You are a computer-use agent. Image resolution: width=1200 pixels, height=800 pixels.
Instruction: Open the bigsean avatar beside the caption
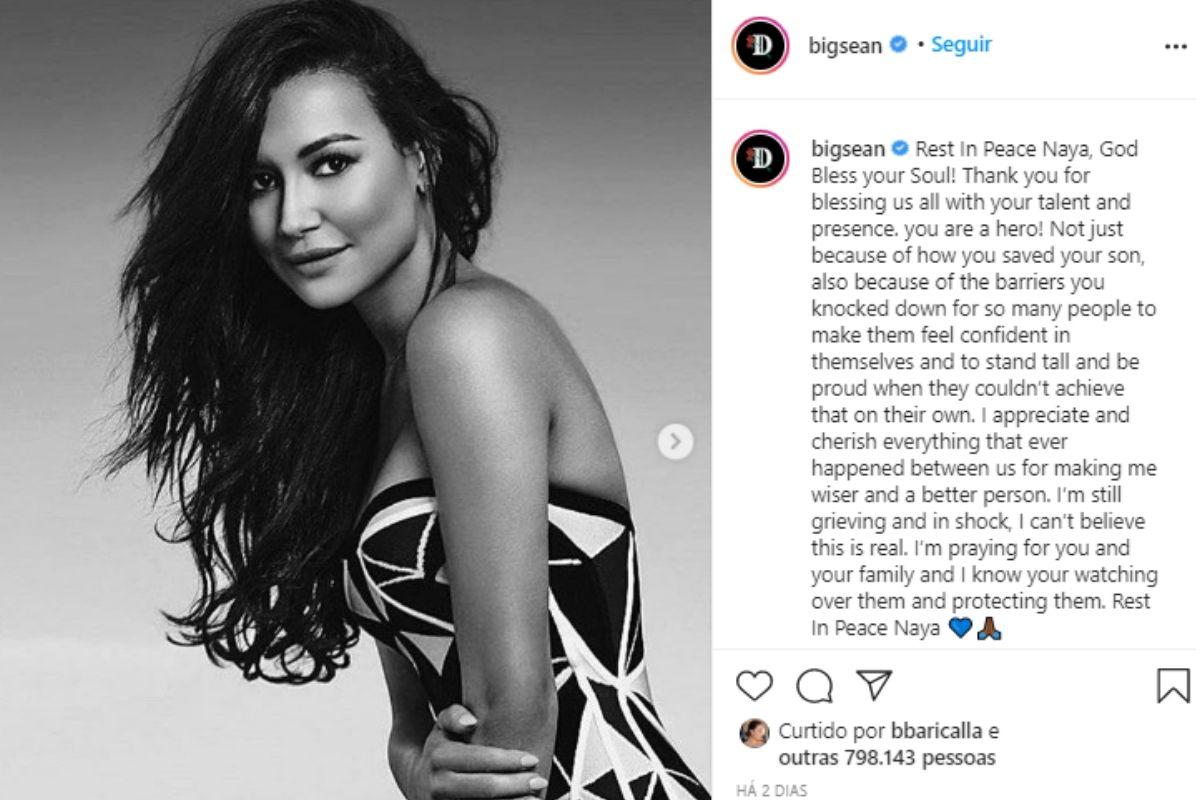click(761, 158)
